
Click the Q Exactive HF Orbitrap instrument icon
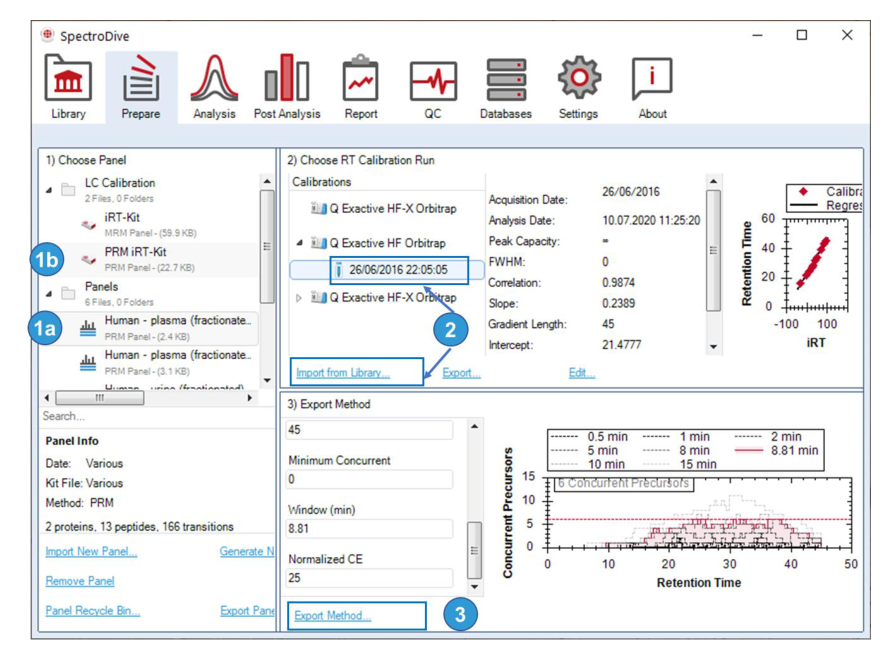click(x=318, y=243)
